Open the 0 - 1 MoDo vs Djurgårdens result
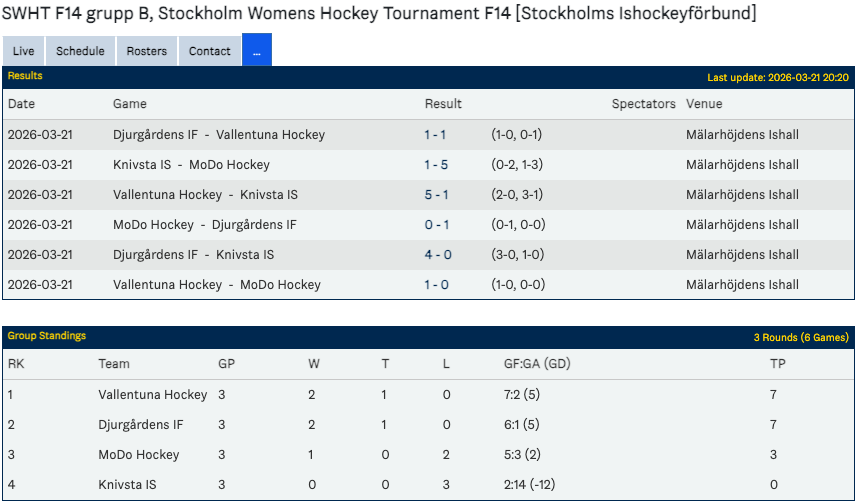Viewport: 859px width, 504px height. click(x=436, y=225)
